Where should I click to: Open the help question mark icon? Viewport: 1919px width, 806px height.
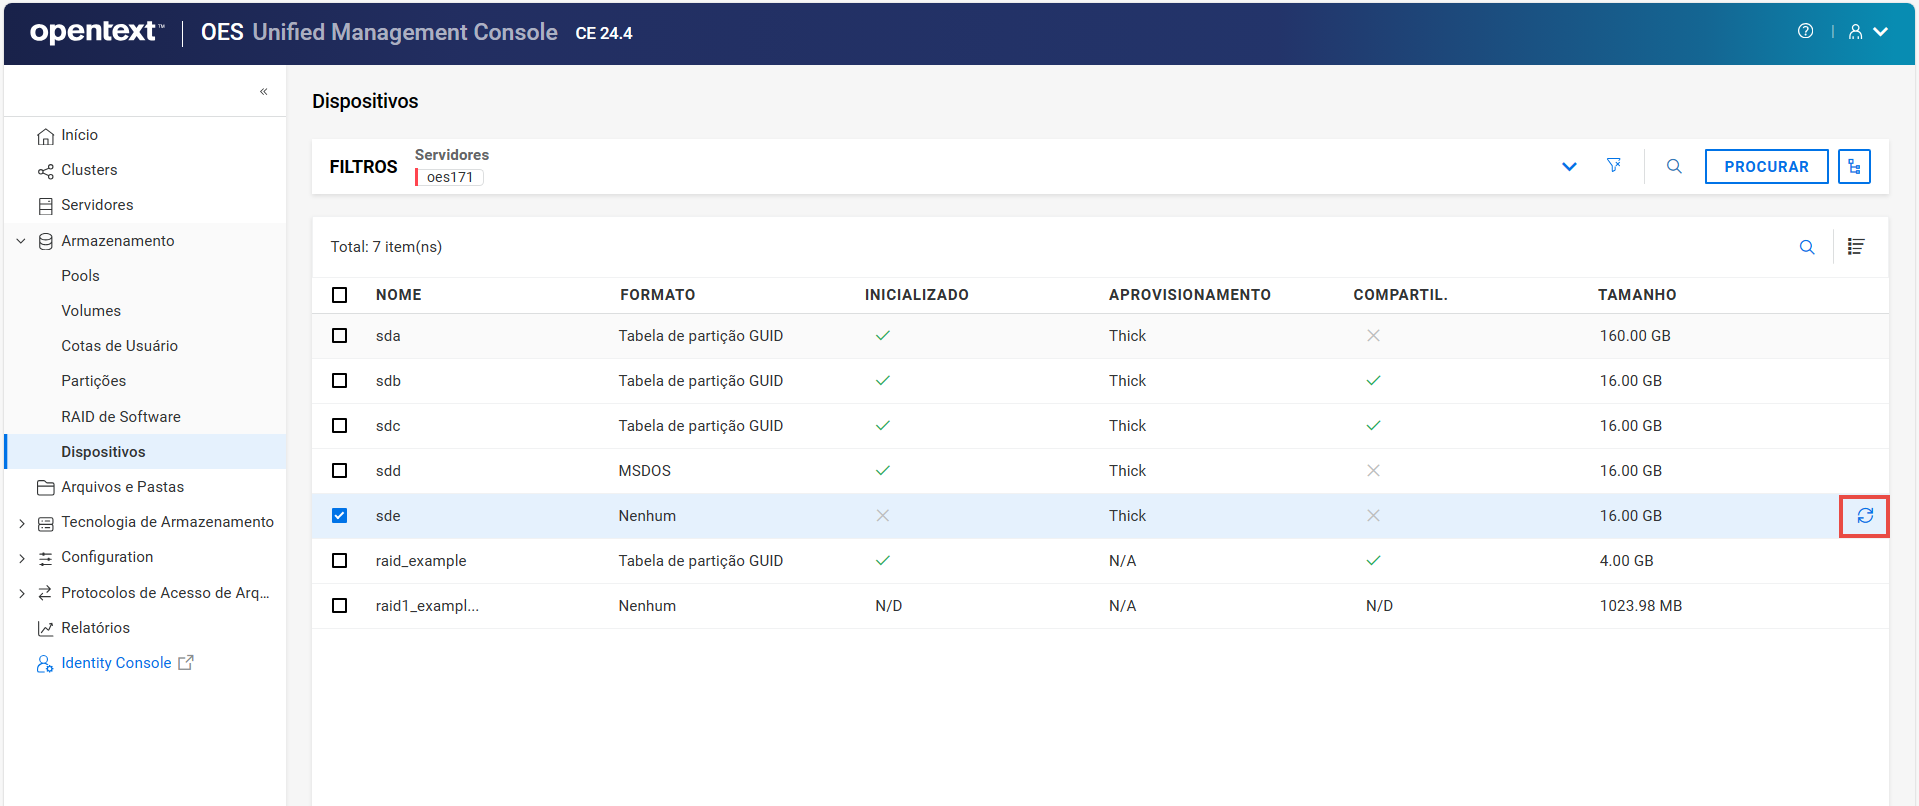tap(1805, 31)
